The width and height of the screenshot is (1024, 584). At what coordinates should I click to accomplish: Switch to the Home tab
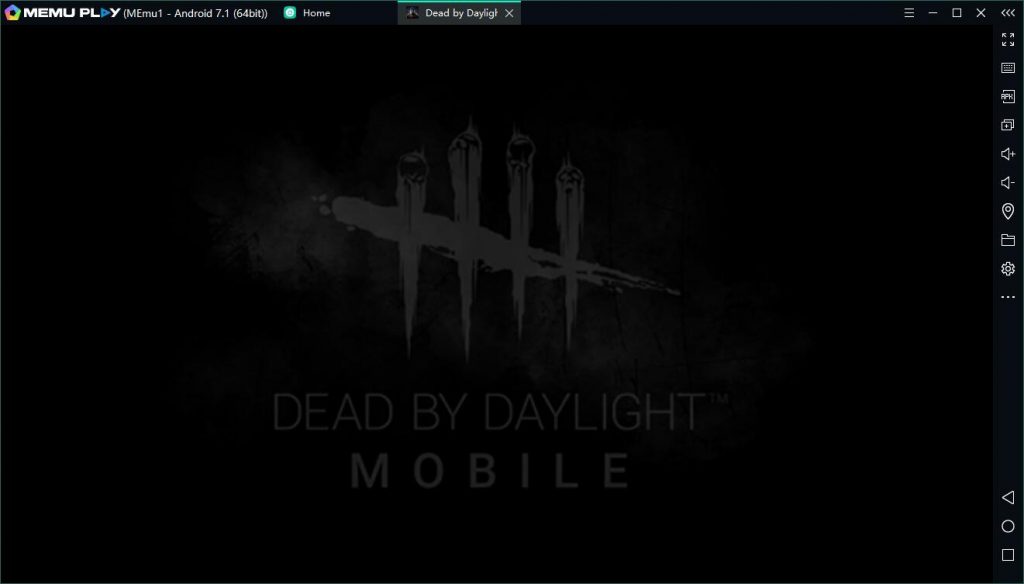[x=307, y=12]
